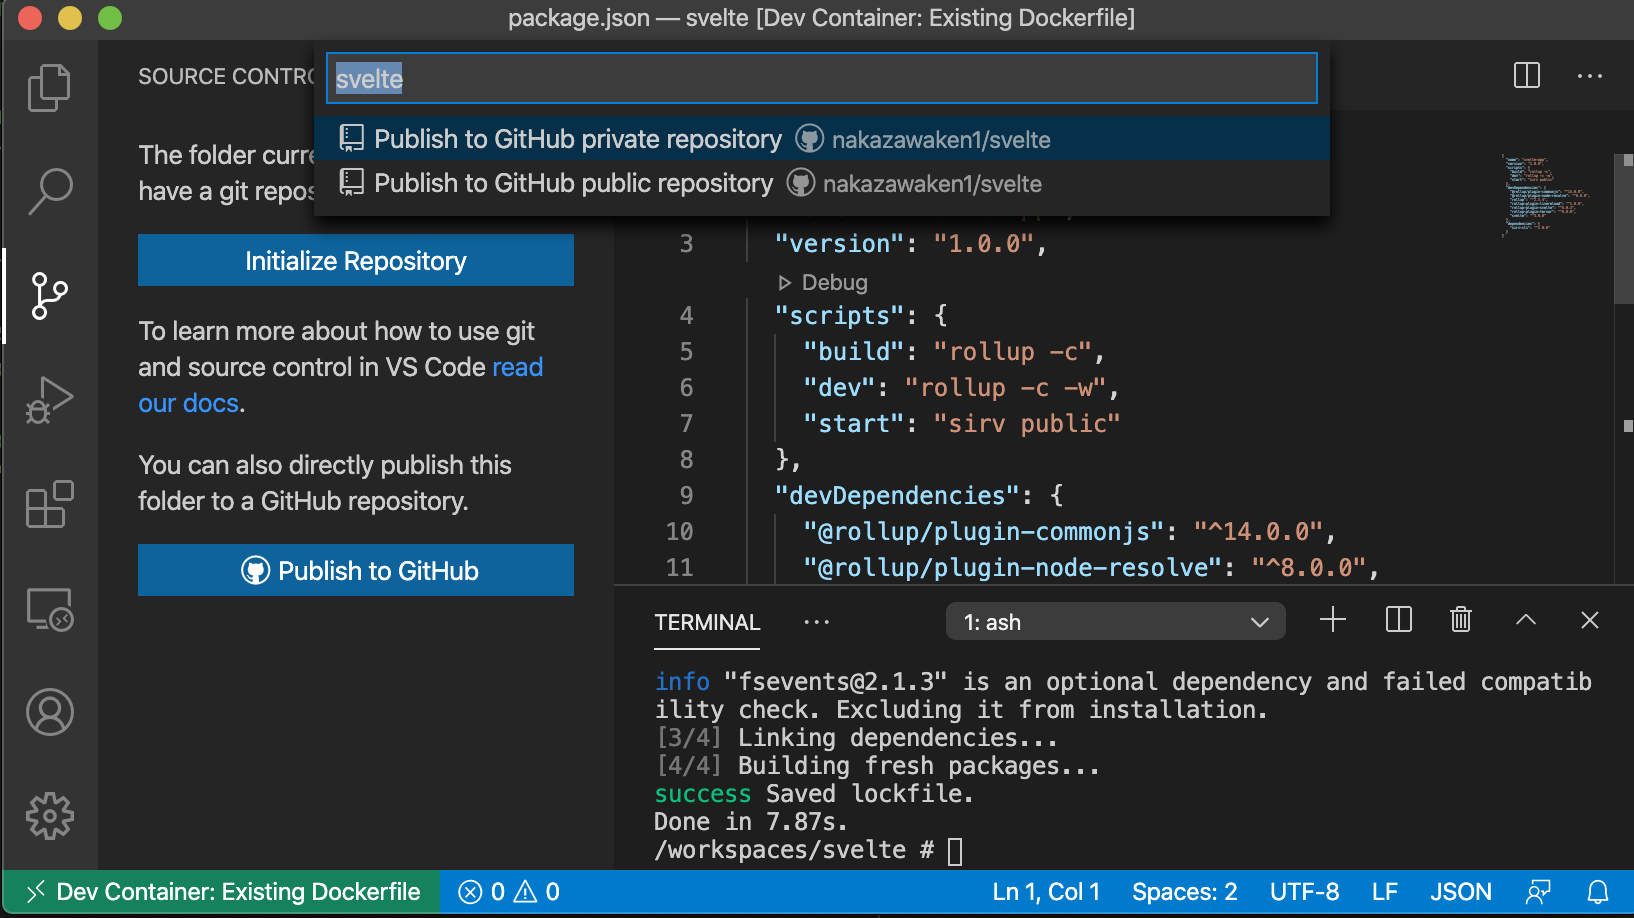Click the "@rollup/plugin-node-resolve" dependency line
The width and height of the screenshot is (1634, 918).
1092,568
